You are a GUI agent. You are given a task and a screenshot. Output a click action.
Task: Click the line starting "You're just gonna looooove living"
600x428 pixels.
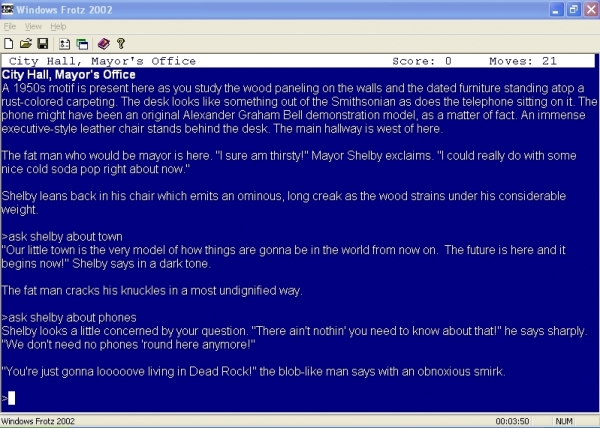253,371
